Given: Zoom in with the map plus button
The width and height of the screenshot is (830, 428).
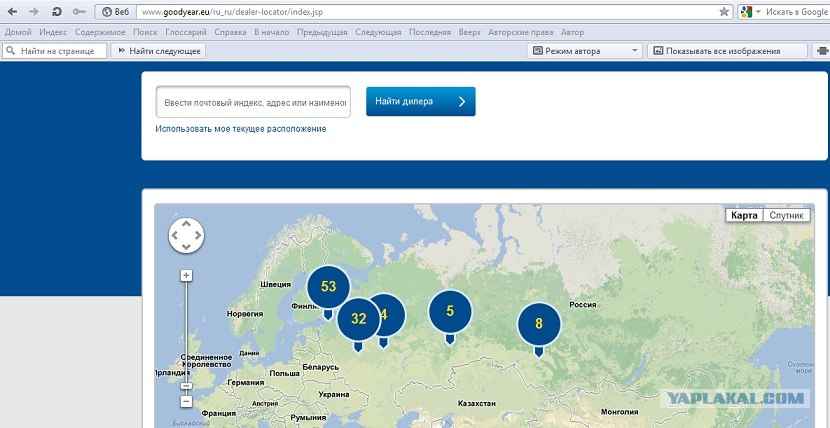Looking at the screenshot, I should (186, 275).
